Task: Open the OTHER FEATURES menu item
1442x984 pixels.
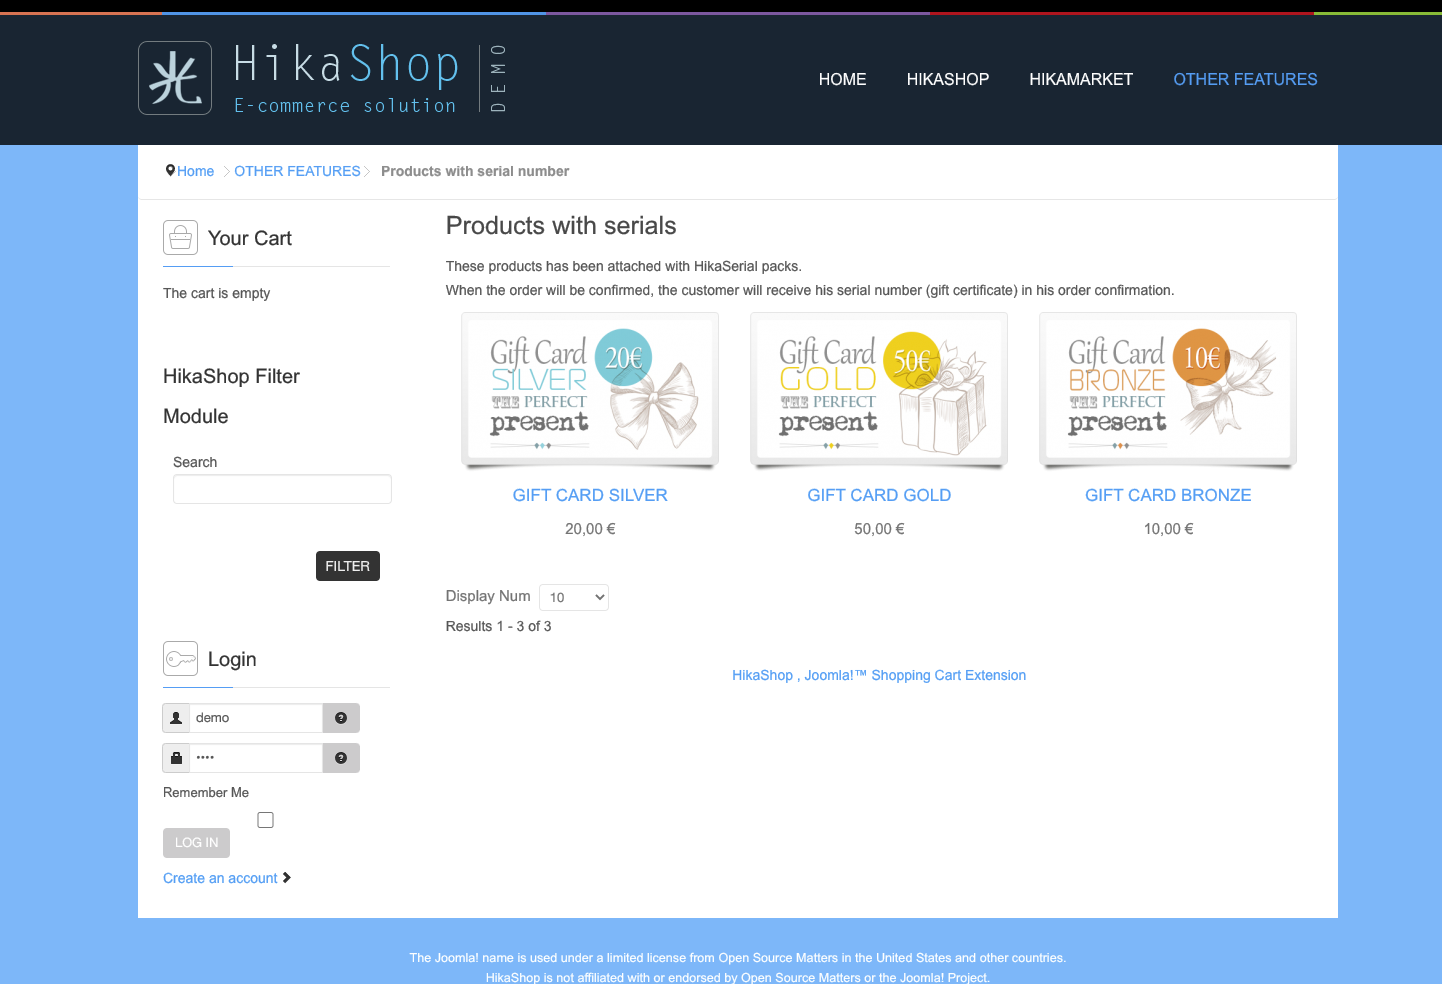Action: pyautogui.click(x=1245, y=79)
